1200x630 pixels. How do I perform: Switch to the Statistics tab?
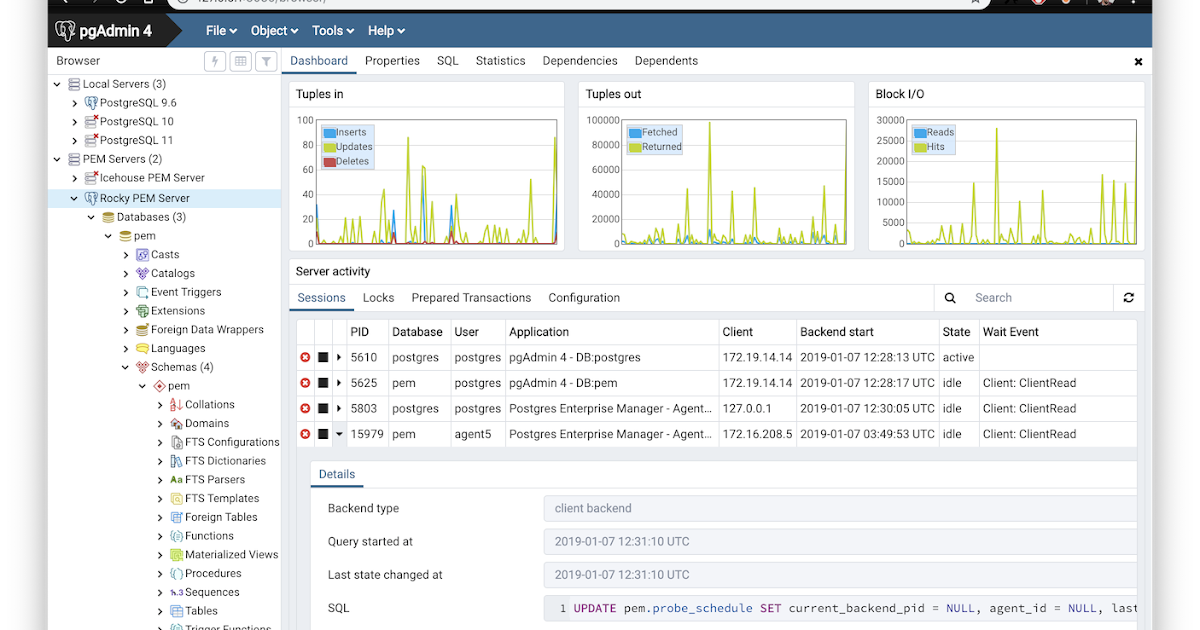tap(501, 61)
